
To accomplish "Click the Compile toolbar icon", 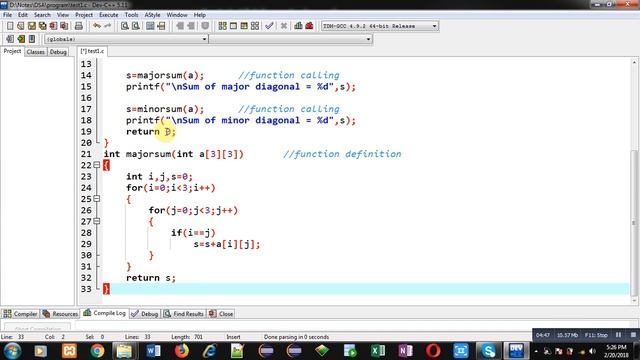I will [x=222, y=26].
